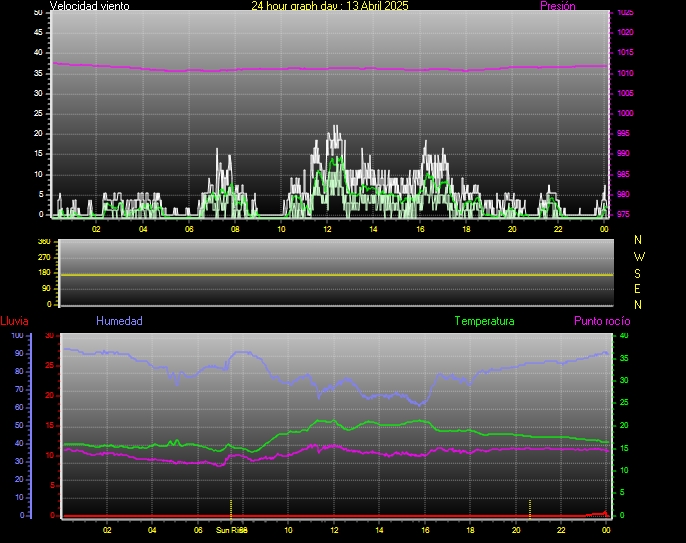Screen dimensions: 686x543
Task: Click the 45 value on the wind speed axis
Action: point(38,32)
